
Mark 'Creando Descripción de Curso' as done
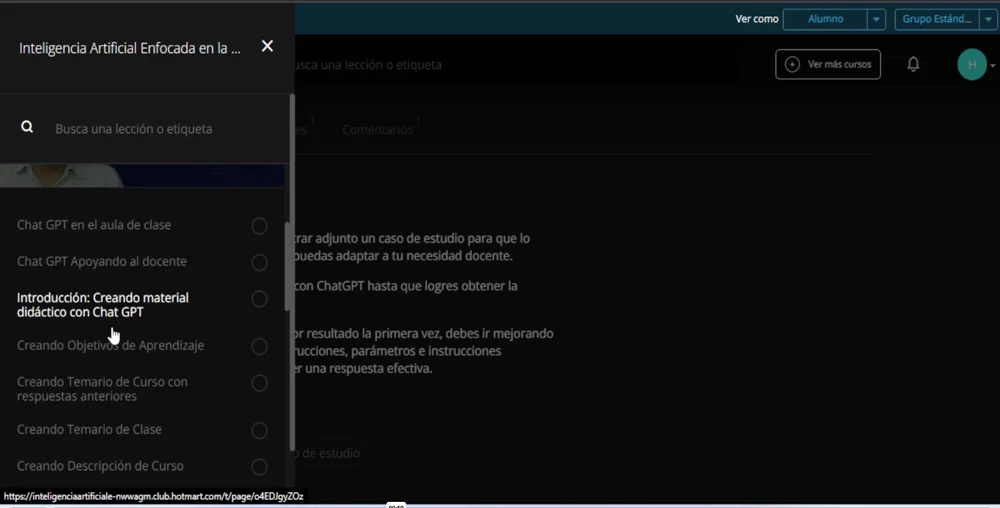(x=259, y=466)
